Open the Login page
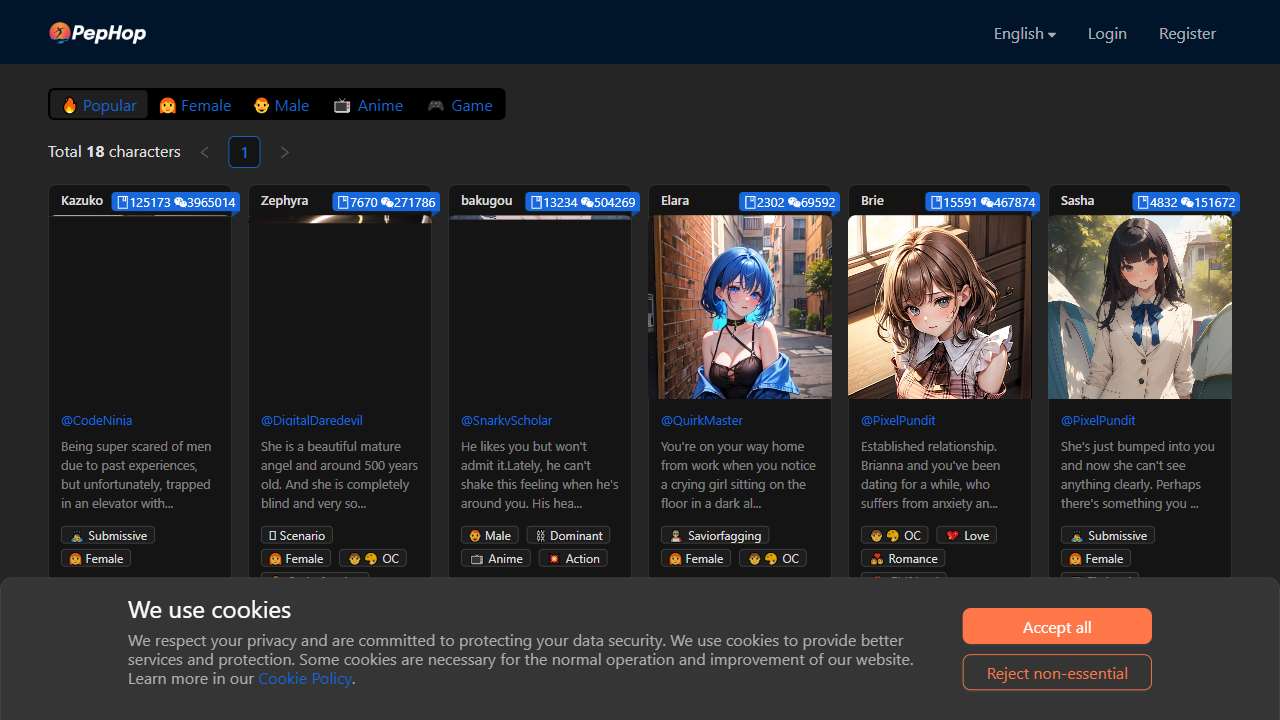 (1107, 33)
